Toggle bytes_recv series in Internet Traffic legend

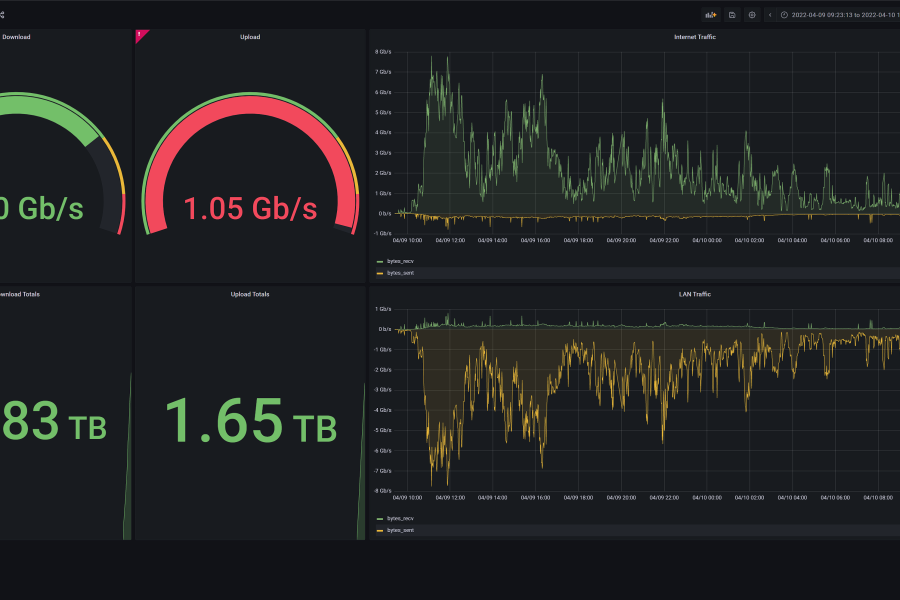pyautogui.click(x=400, y=260)
